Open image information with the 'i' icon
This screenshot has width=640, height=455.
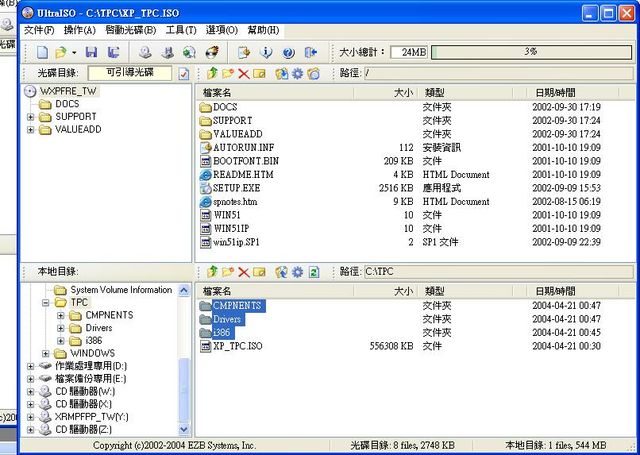[266, 52]
